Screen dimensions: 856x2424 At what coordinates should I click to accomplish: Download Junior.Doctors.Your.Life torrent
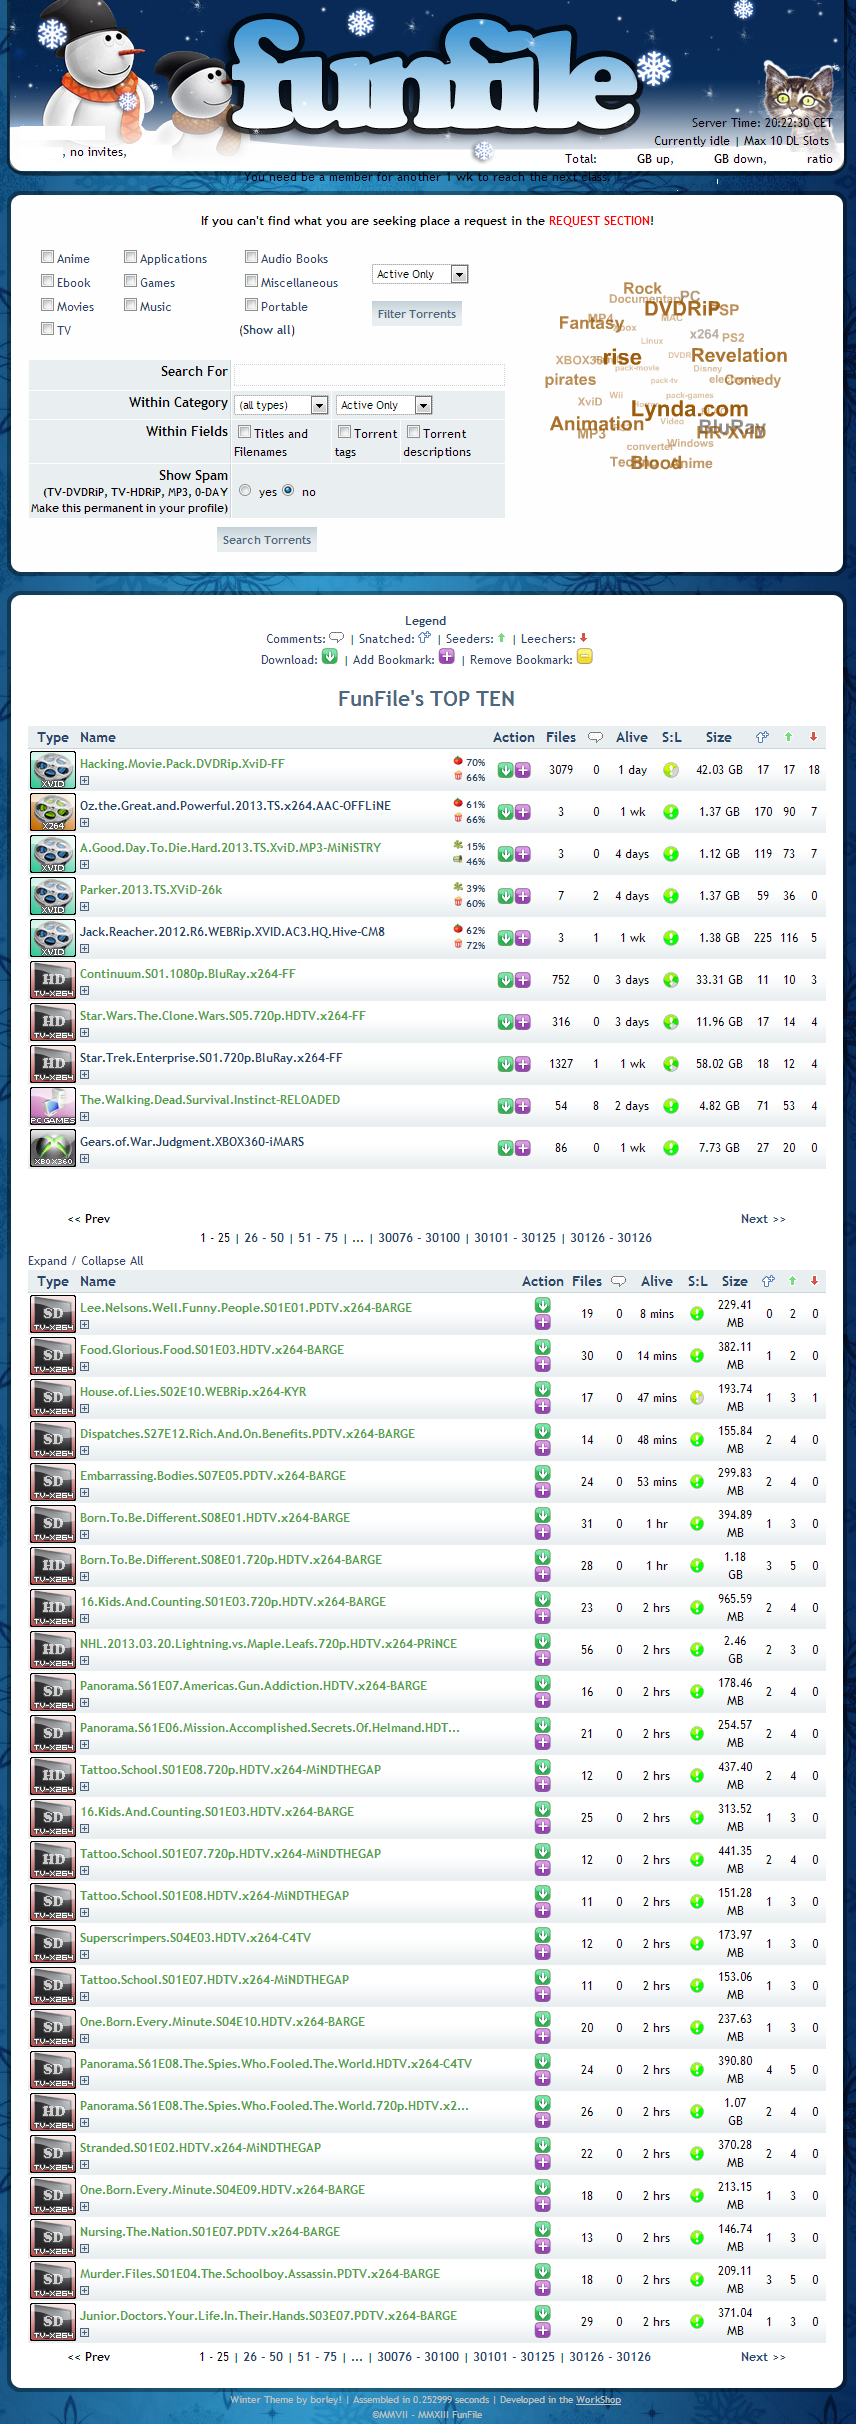pyautogui.click(x=543, y=2313)
